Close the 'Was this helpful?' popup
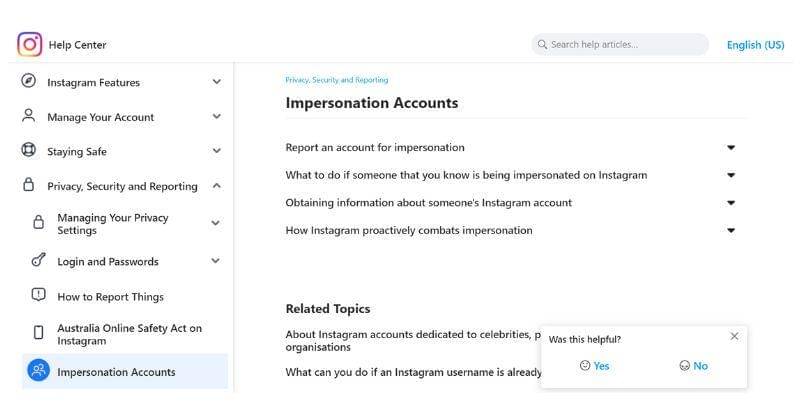Viewport: 800px width, 420px height. click(734, 336)
